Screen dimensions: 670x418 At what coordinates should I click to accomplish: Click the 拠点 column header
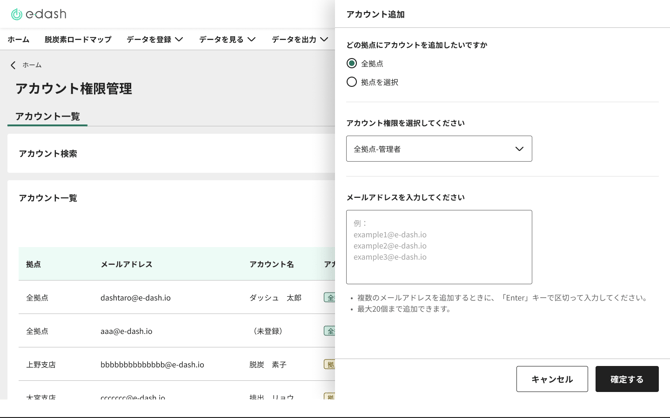click(x=33, y=264)
